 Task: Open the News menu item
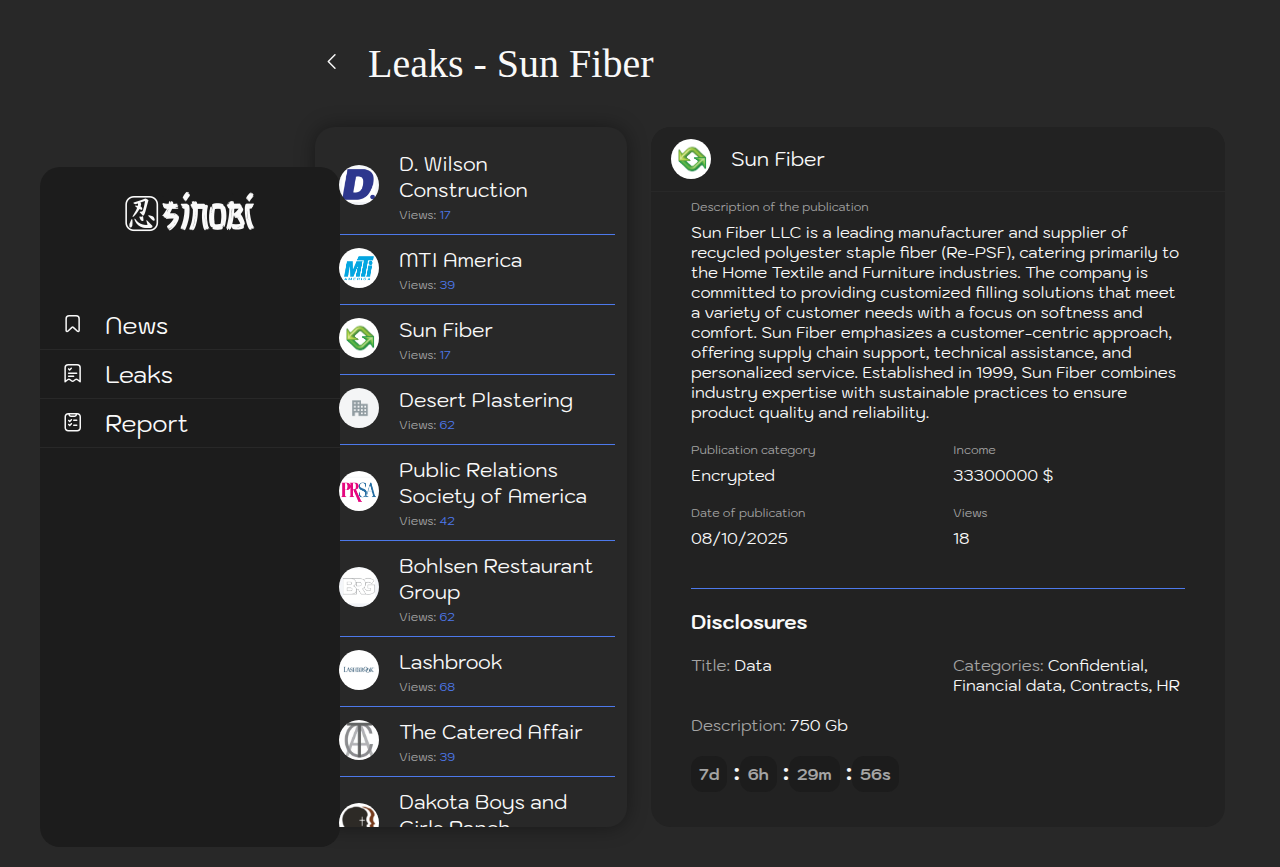click(136, 326)
